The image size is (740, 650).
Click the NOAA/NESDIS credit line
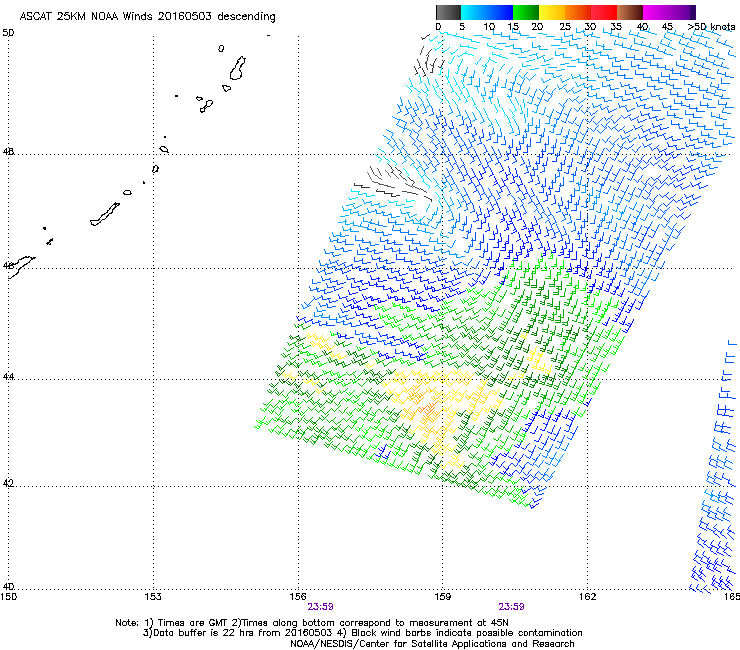pos(432,644)
